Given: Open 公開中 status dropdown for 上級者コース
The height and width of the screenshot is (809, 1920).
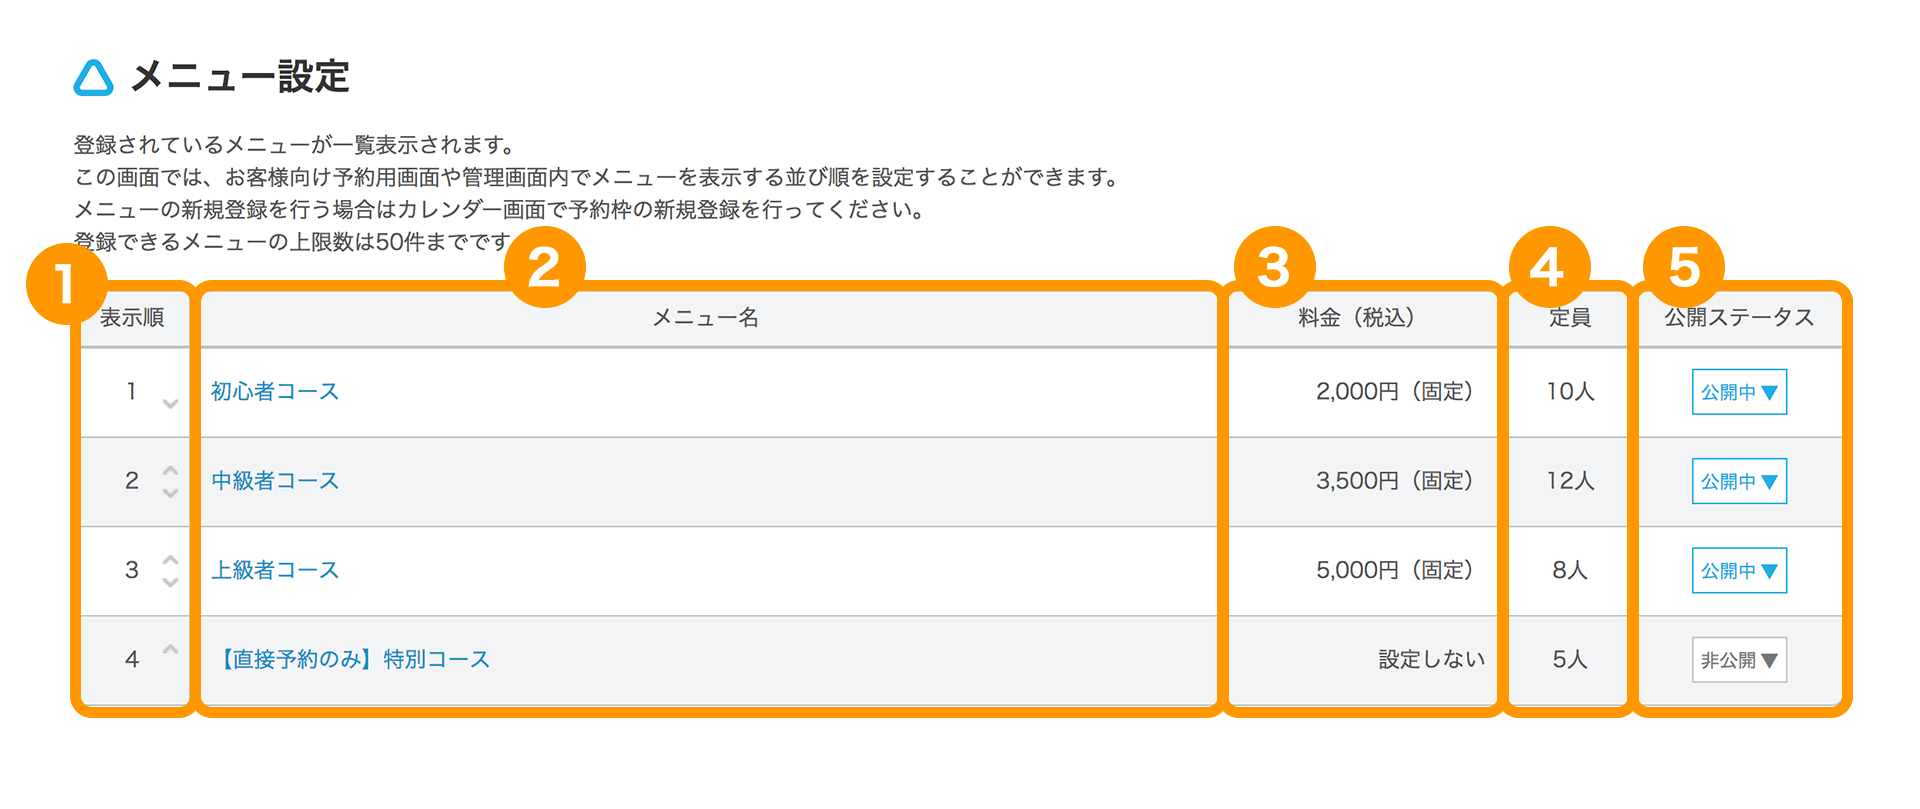Looking at the screenshot, I should tap(1739, 570).
